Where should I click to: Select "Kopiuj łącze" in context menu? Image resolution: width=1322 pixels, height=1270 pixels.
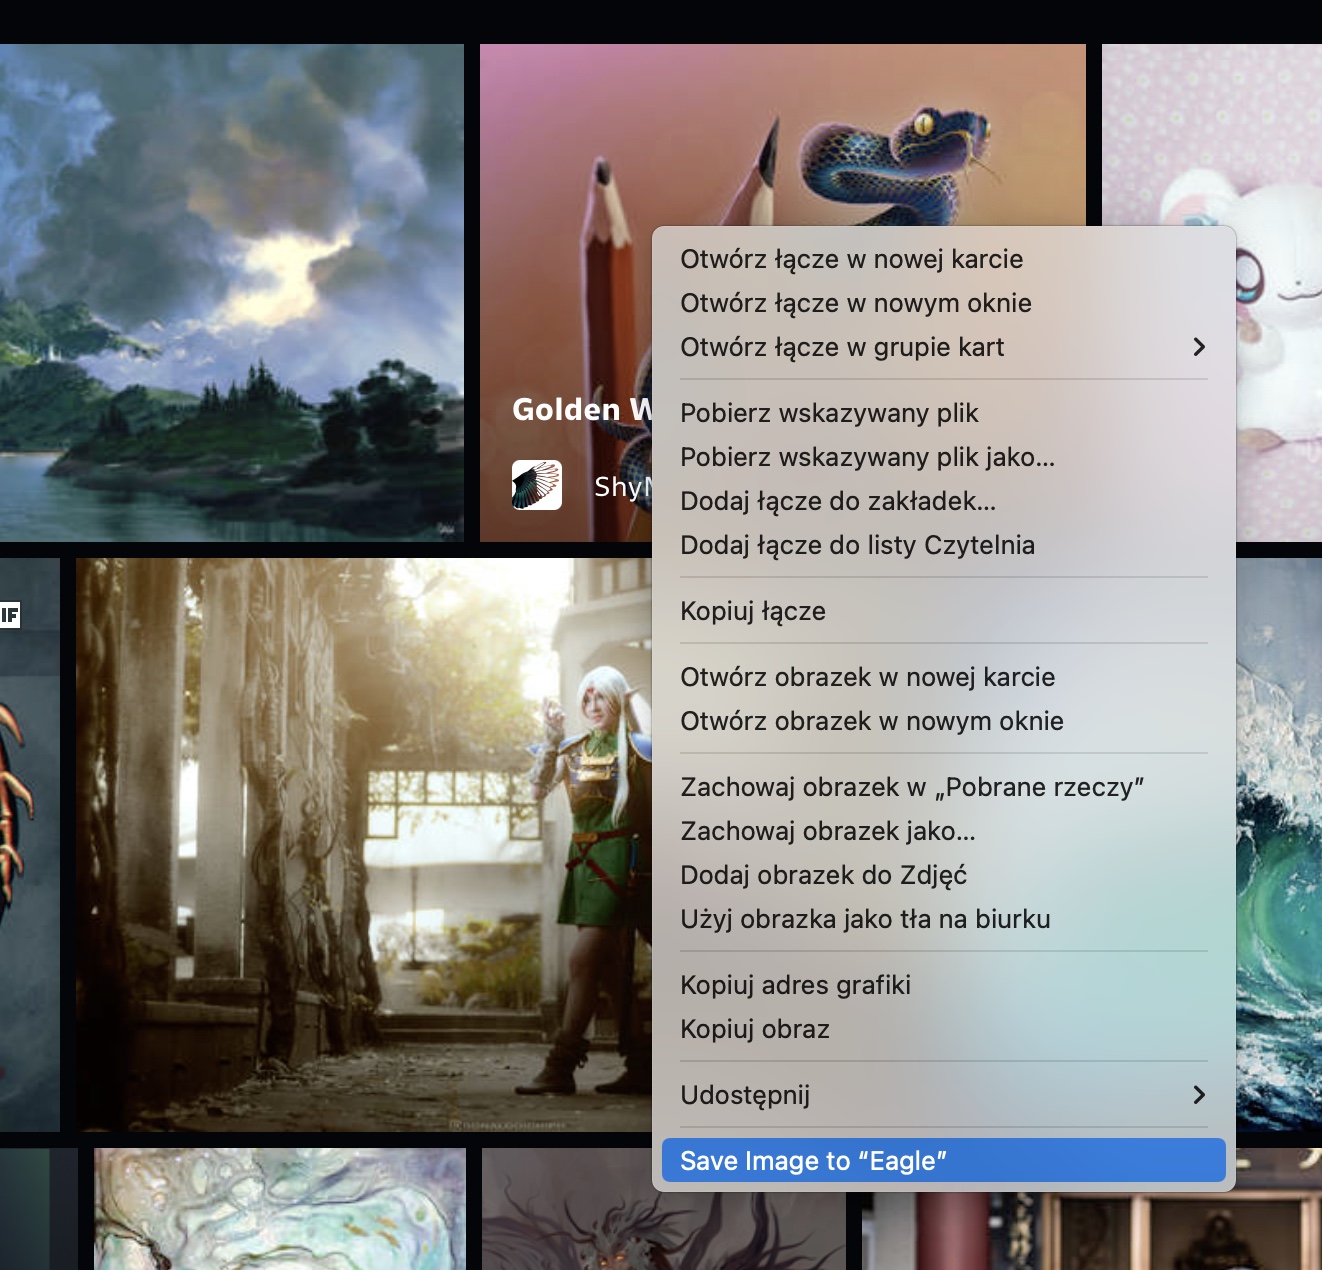tap(943, 611)
